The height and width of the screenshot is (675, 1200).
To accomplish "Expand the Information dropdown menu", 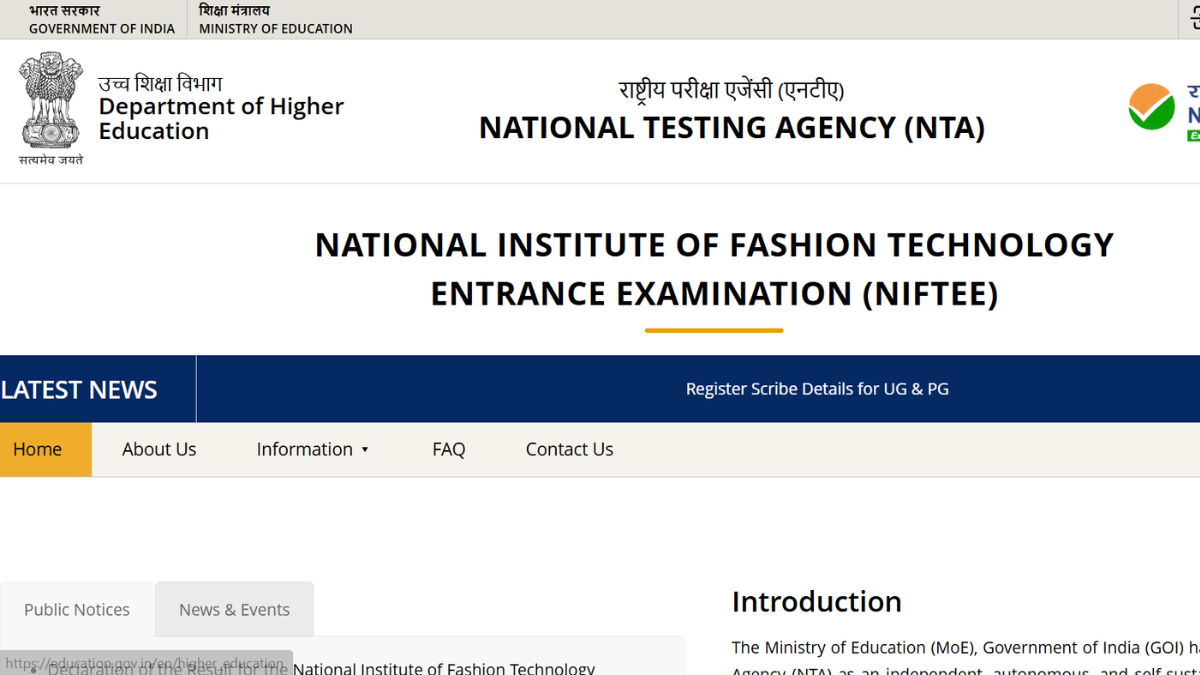I will click(312, 449).
